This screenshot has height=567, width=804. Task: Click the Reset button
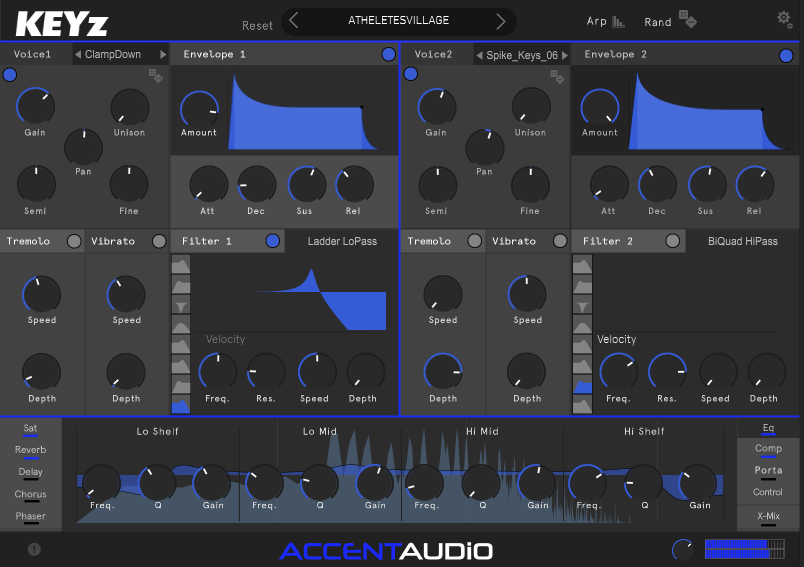pyautogui.click(x=257, y=25)
